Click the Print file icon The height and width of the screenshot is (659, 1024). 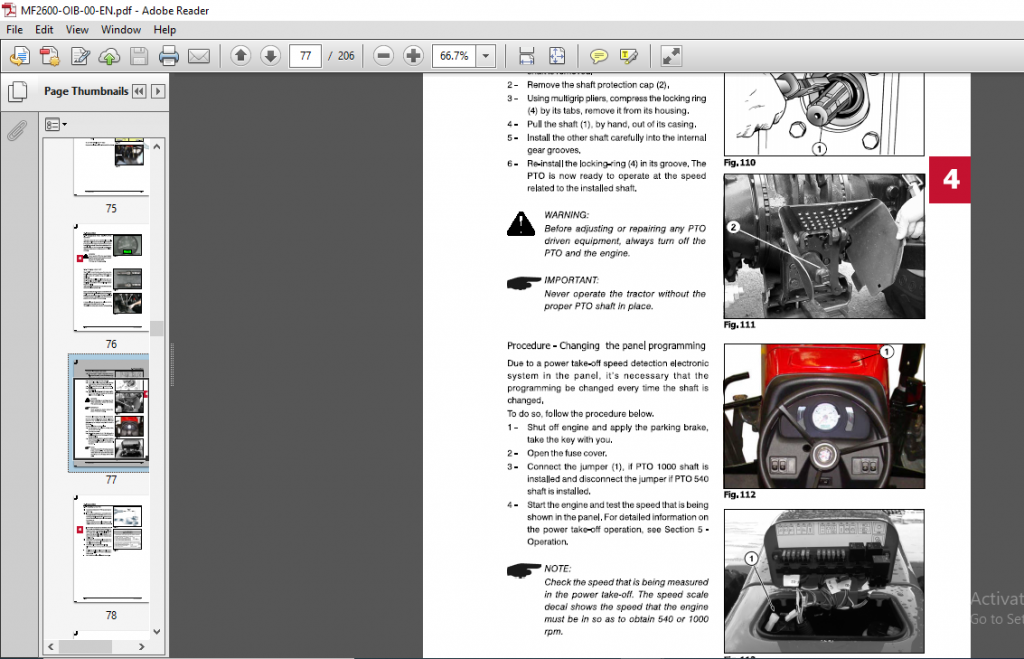(168, 56)
